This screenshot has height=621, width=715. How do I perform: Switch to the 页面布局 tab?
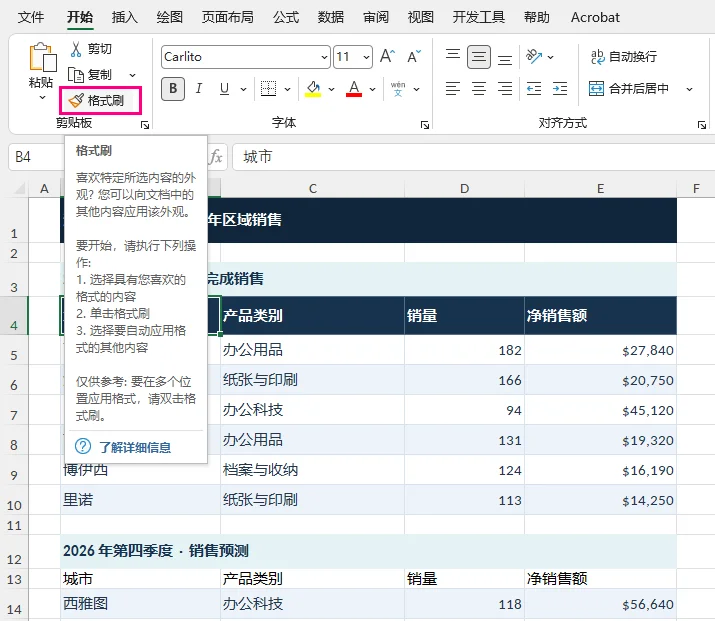pos(228,17)
